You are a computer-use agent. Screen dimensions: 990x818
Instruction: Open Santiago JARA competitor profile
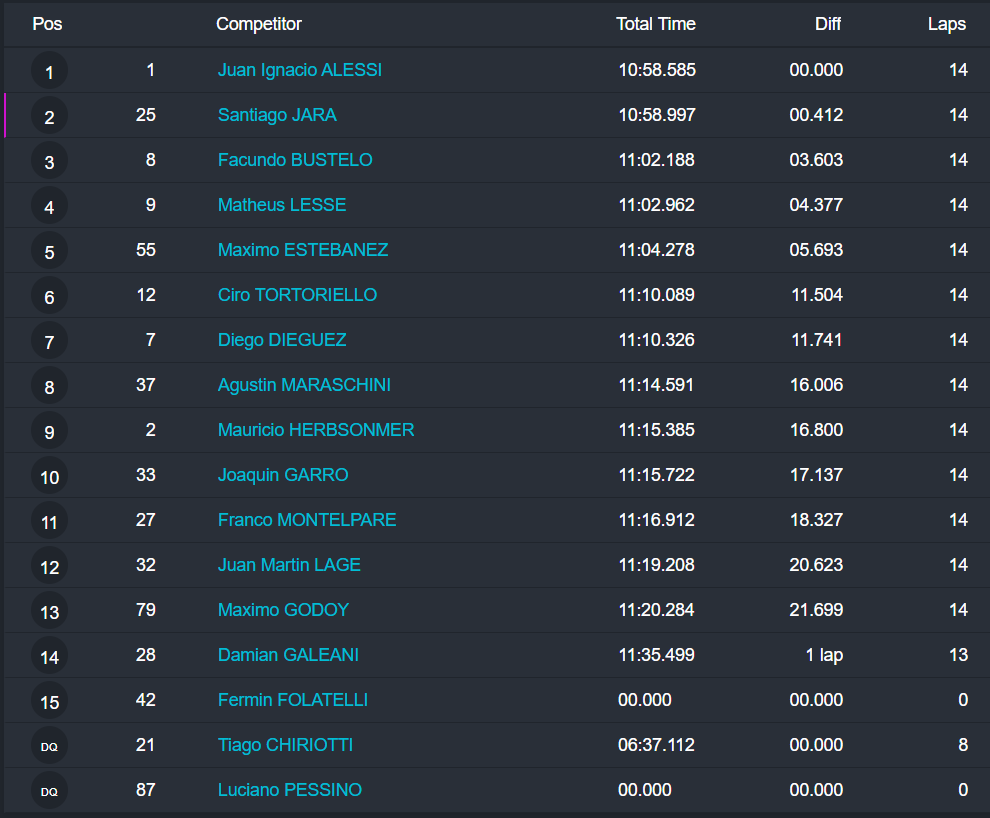point(277,115)
